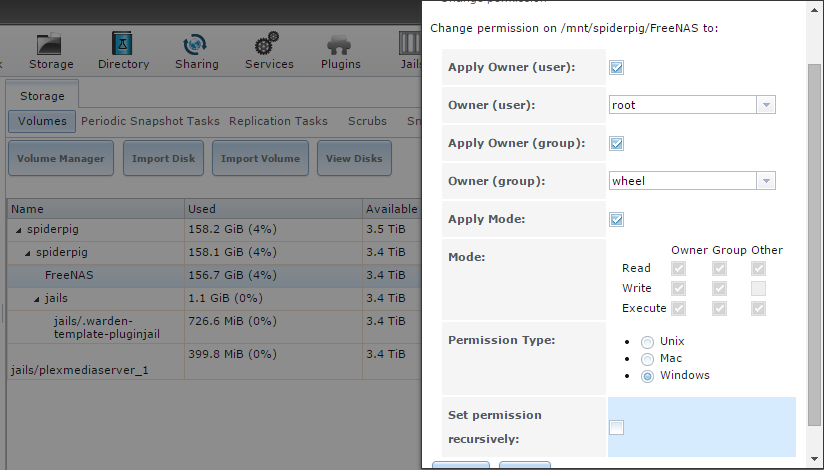Uncheck the Apply Owner (user) checkbox

[617, 68]
